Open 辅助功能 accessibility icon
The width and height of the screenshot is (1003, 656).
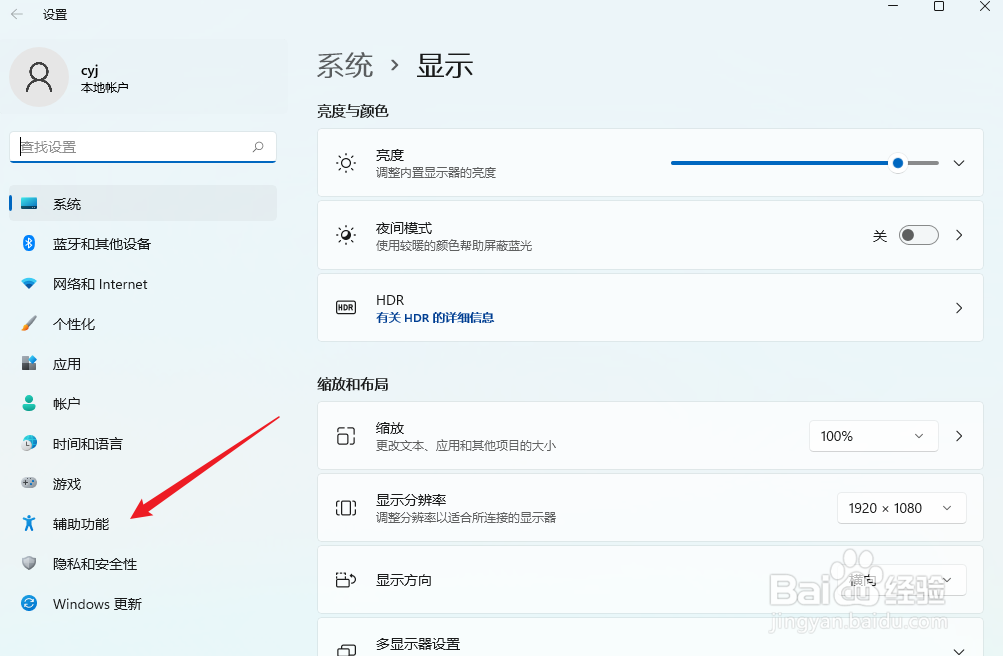click(28, 523)
